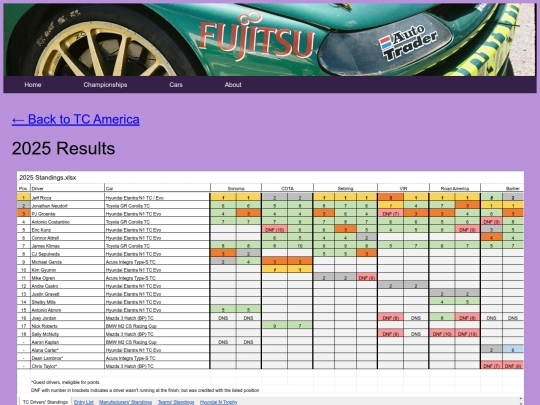
Task: Click the Fujitsu race car banner image
Action: click(270, 39)
